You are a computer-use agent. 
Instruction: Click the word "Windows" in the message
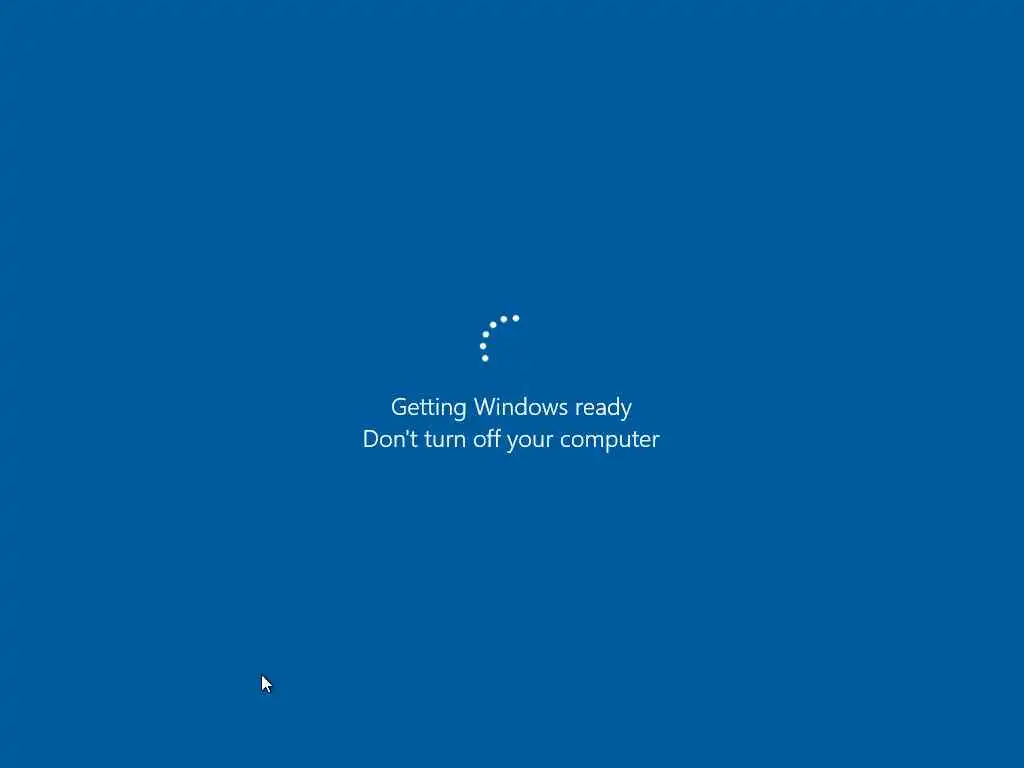(520, 407)
